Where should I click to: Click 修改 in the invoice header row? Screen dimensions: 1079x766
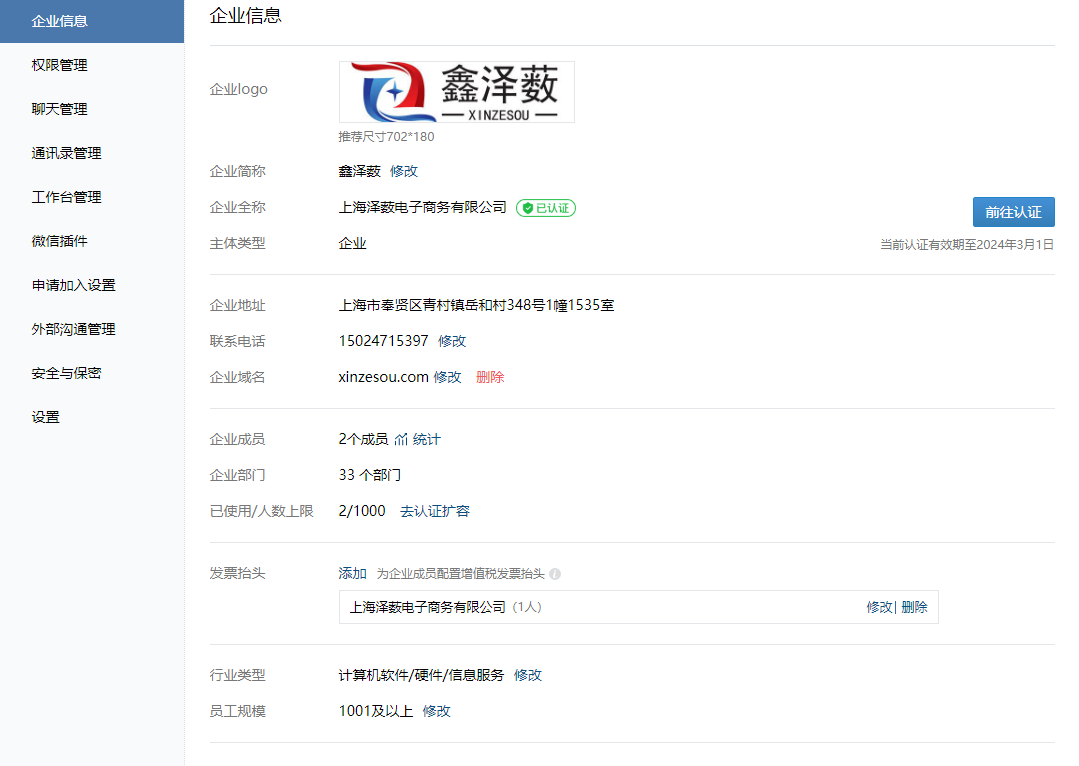[x=879, y=607]
